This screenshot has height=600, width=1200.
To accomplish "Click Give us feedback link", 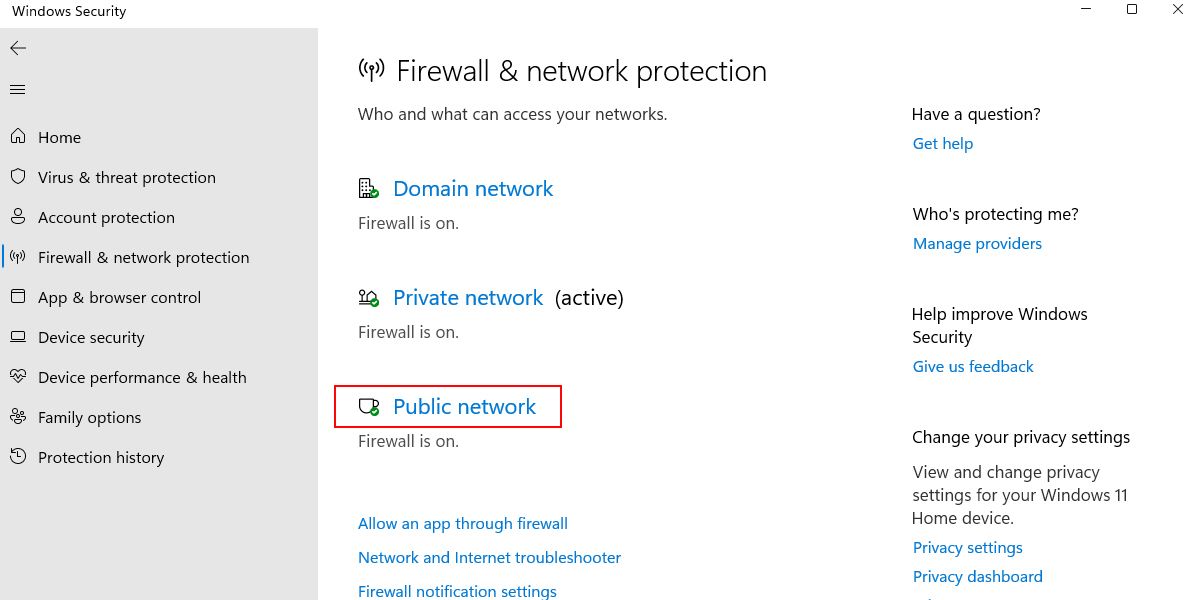I will [x=973, y=366].
